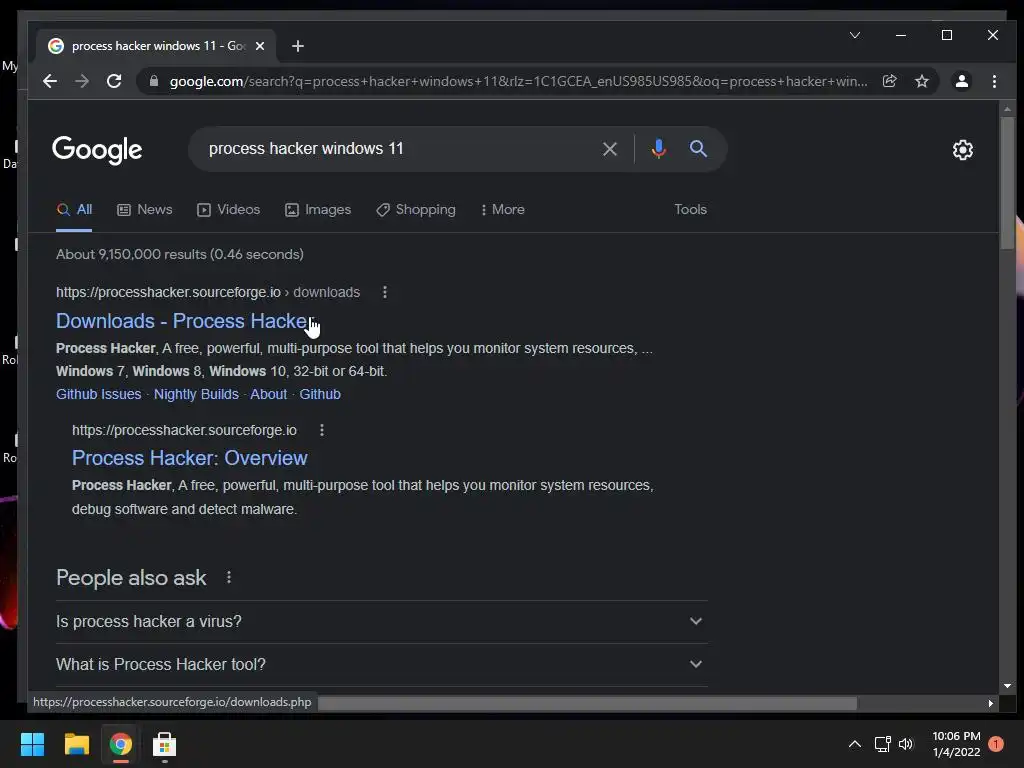
Task: Click the results count text
Action: click(x=180, y=254)
